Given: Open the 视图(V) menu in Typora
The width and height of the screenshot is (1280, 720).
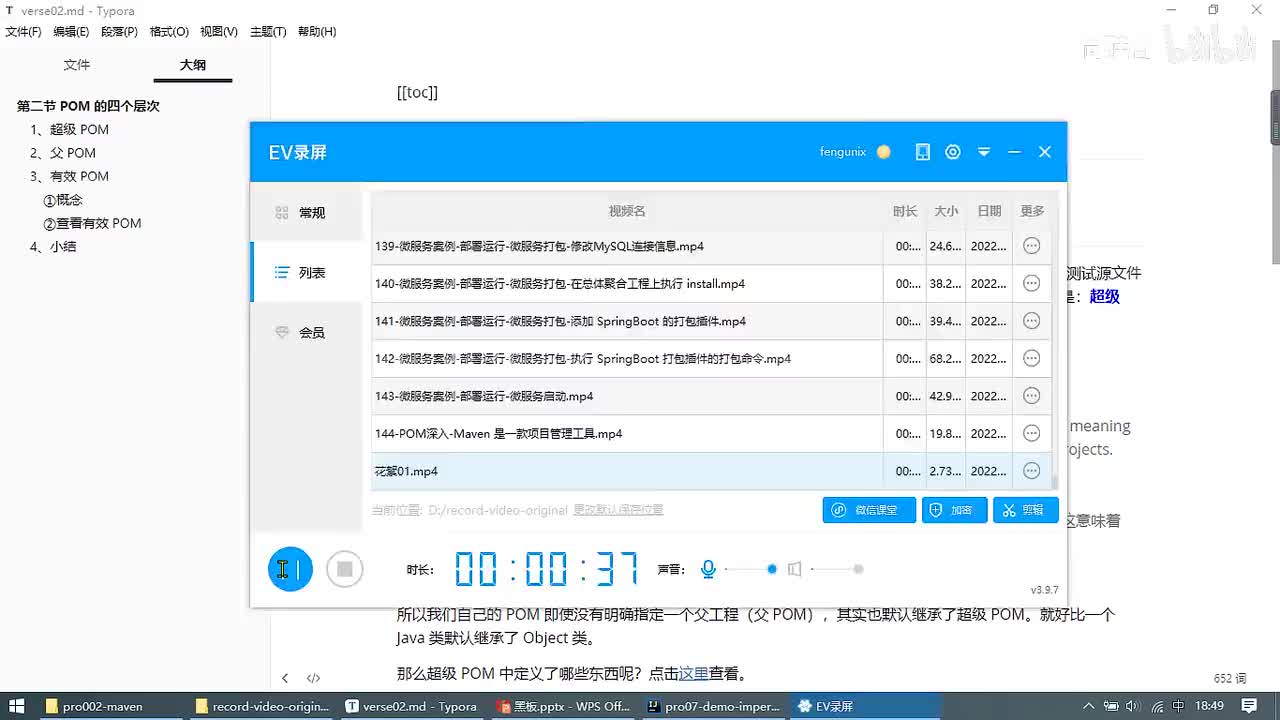Looking at the screenshot, I should (x=219, y=32).
